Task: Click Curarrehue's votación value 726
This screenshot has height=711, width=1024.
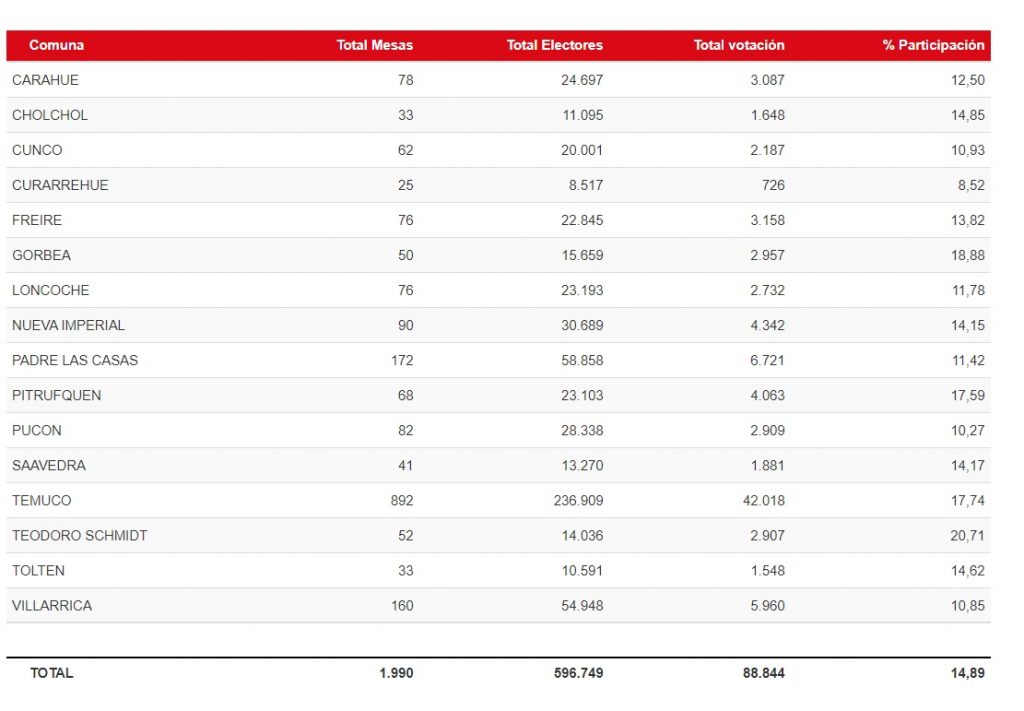Action: coord(773,185)
